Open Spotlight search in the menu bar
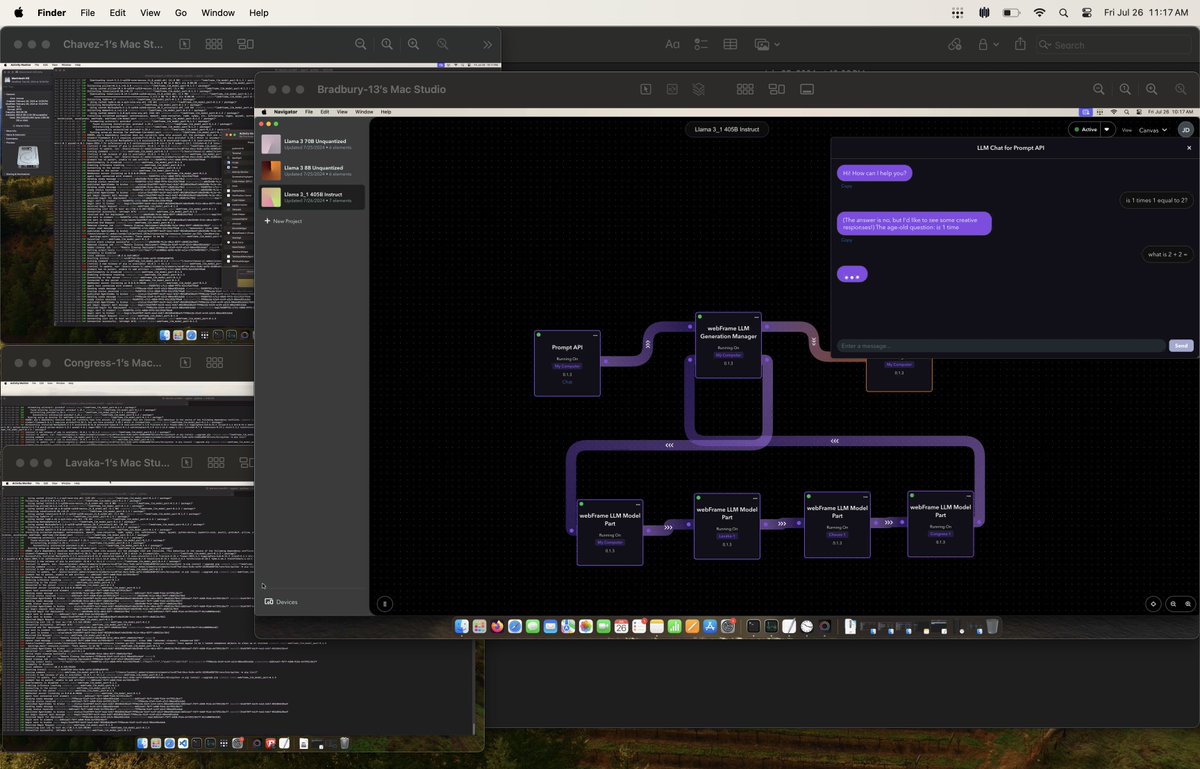The width and height of the screenshot is (1200, 769). [x=1063, y=13]
